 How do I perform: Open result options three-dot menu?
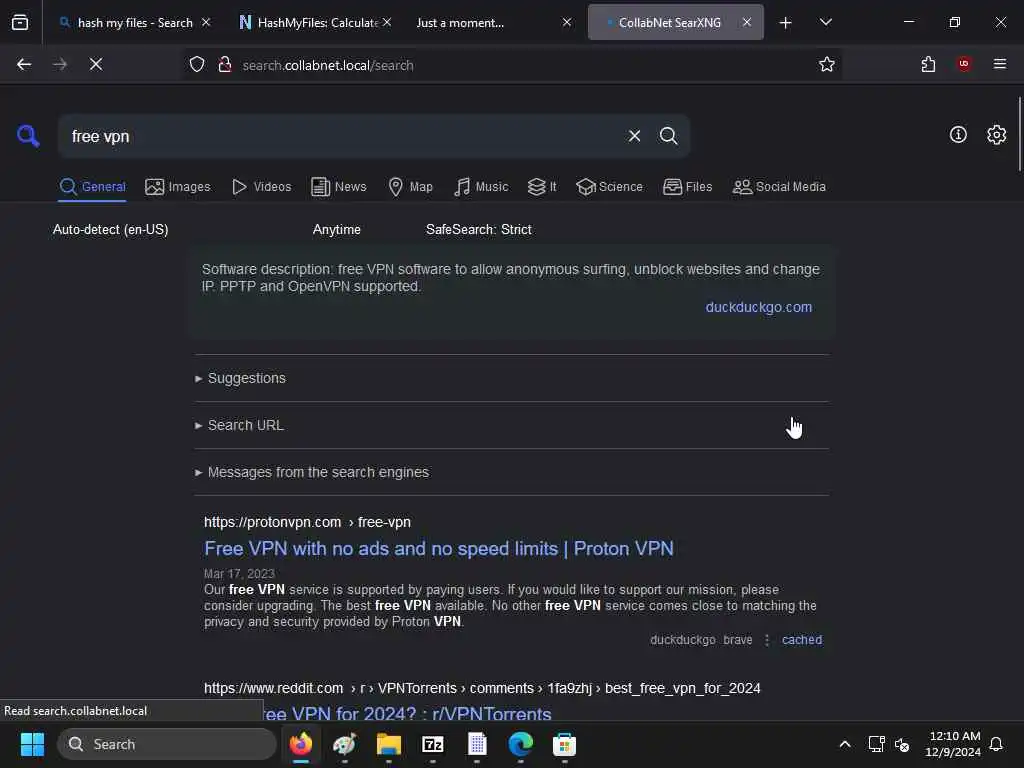point(767,640)
